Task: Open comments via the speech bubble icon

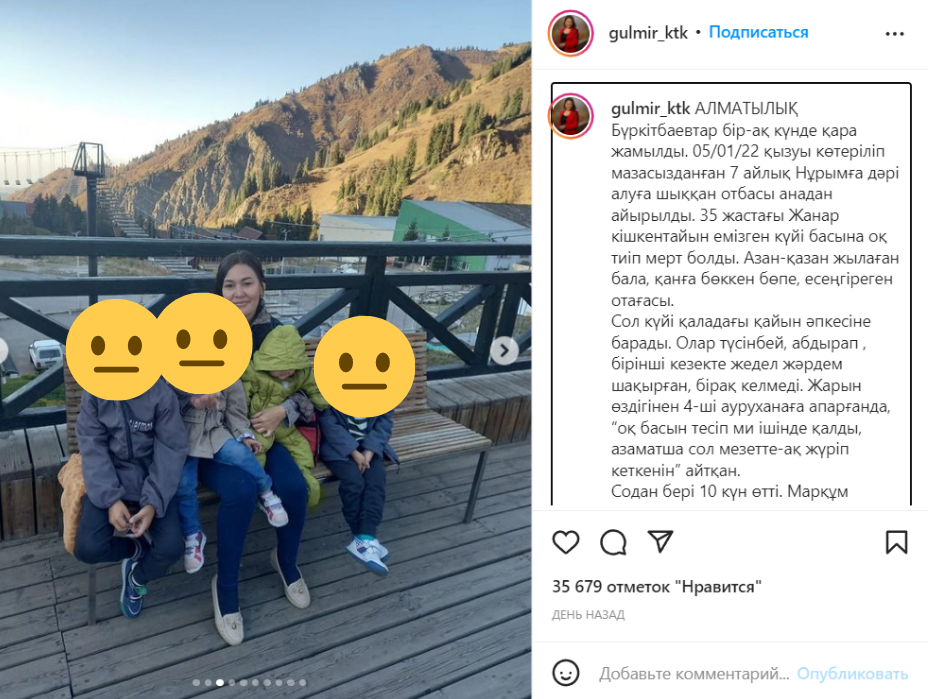Action: point(613,542)
